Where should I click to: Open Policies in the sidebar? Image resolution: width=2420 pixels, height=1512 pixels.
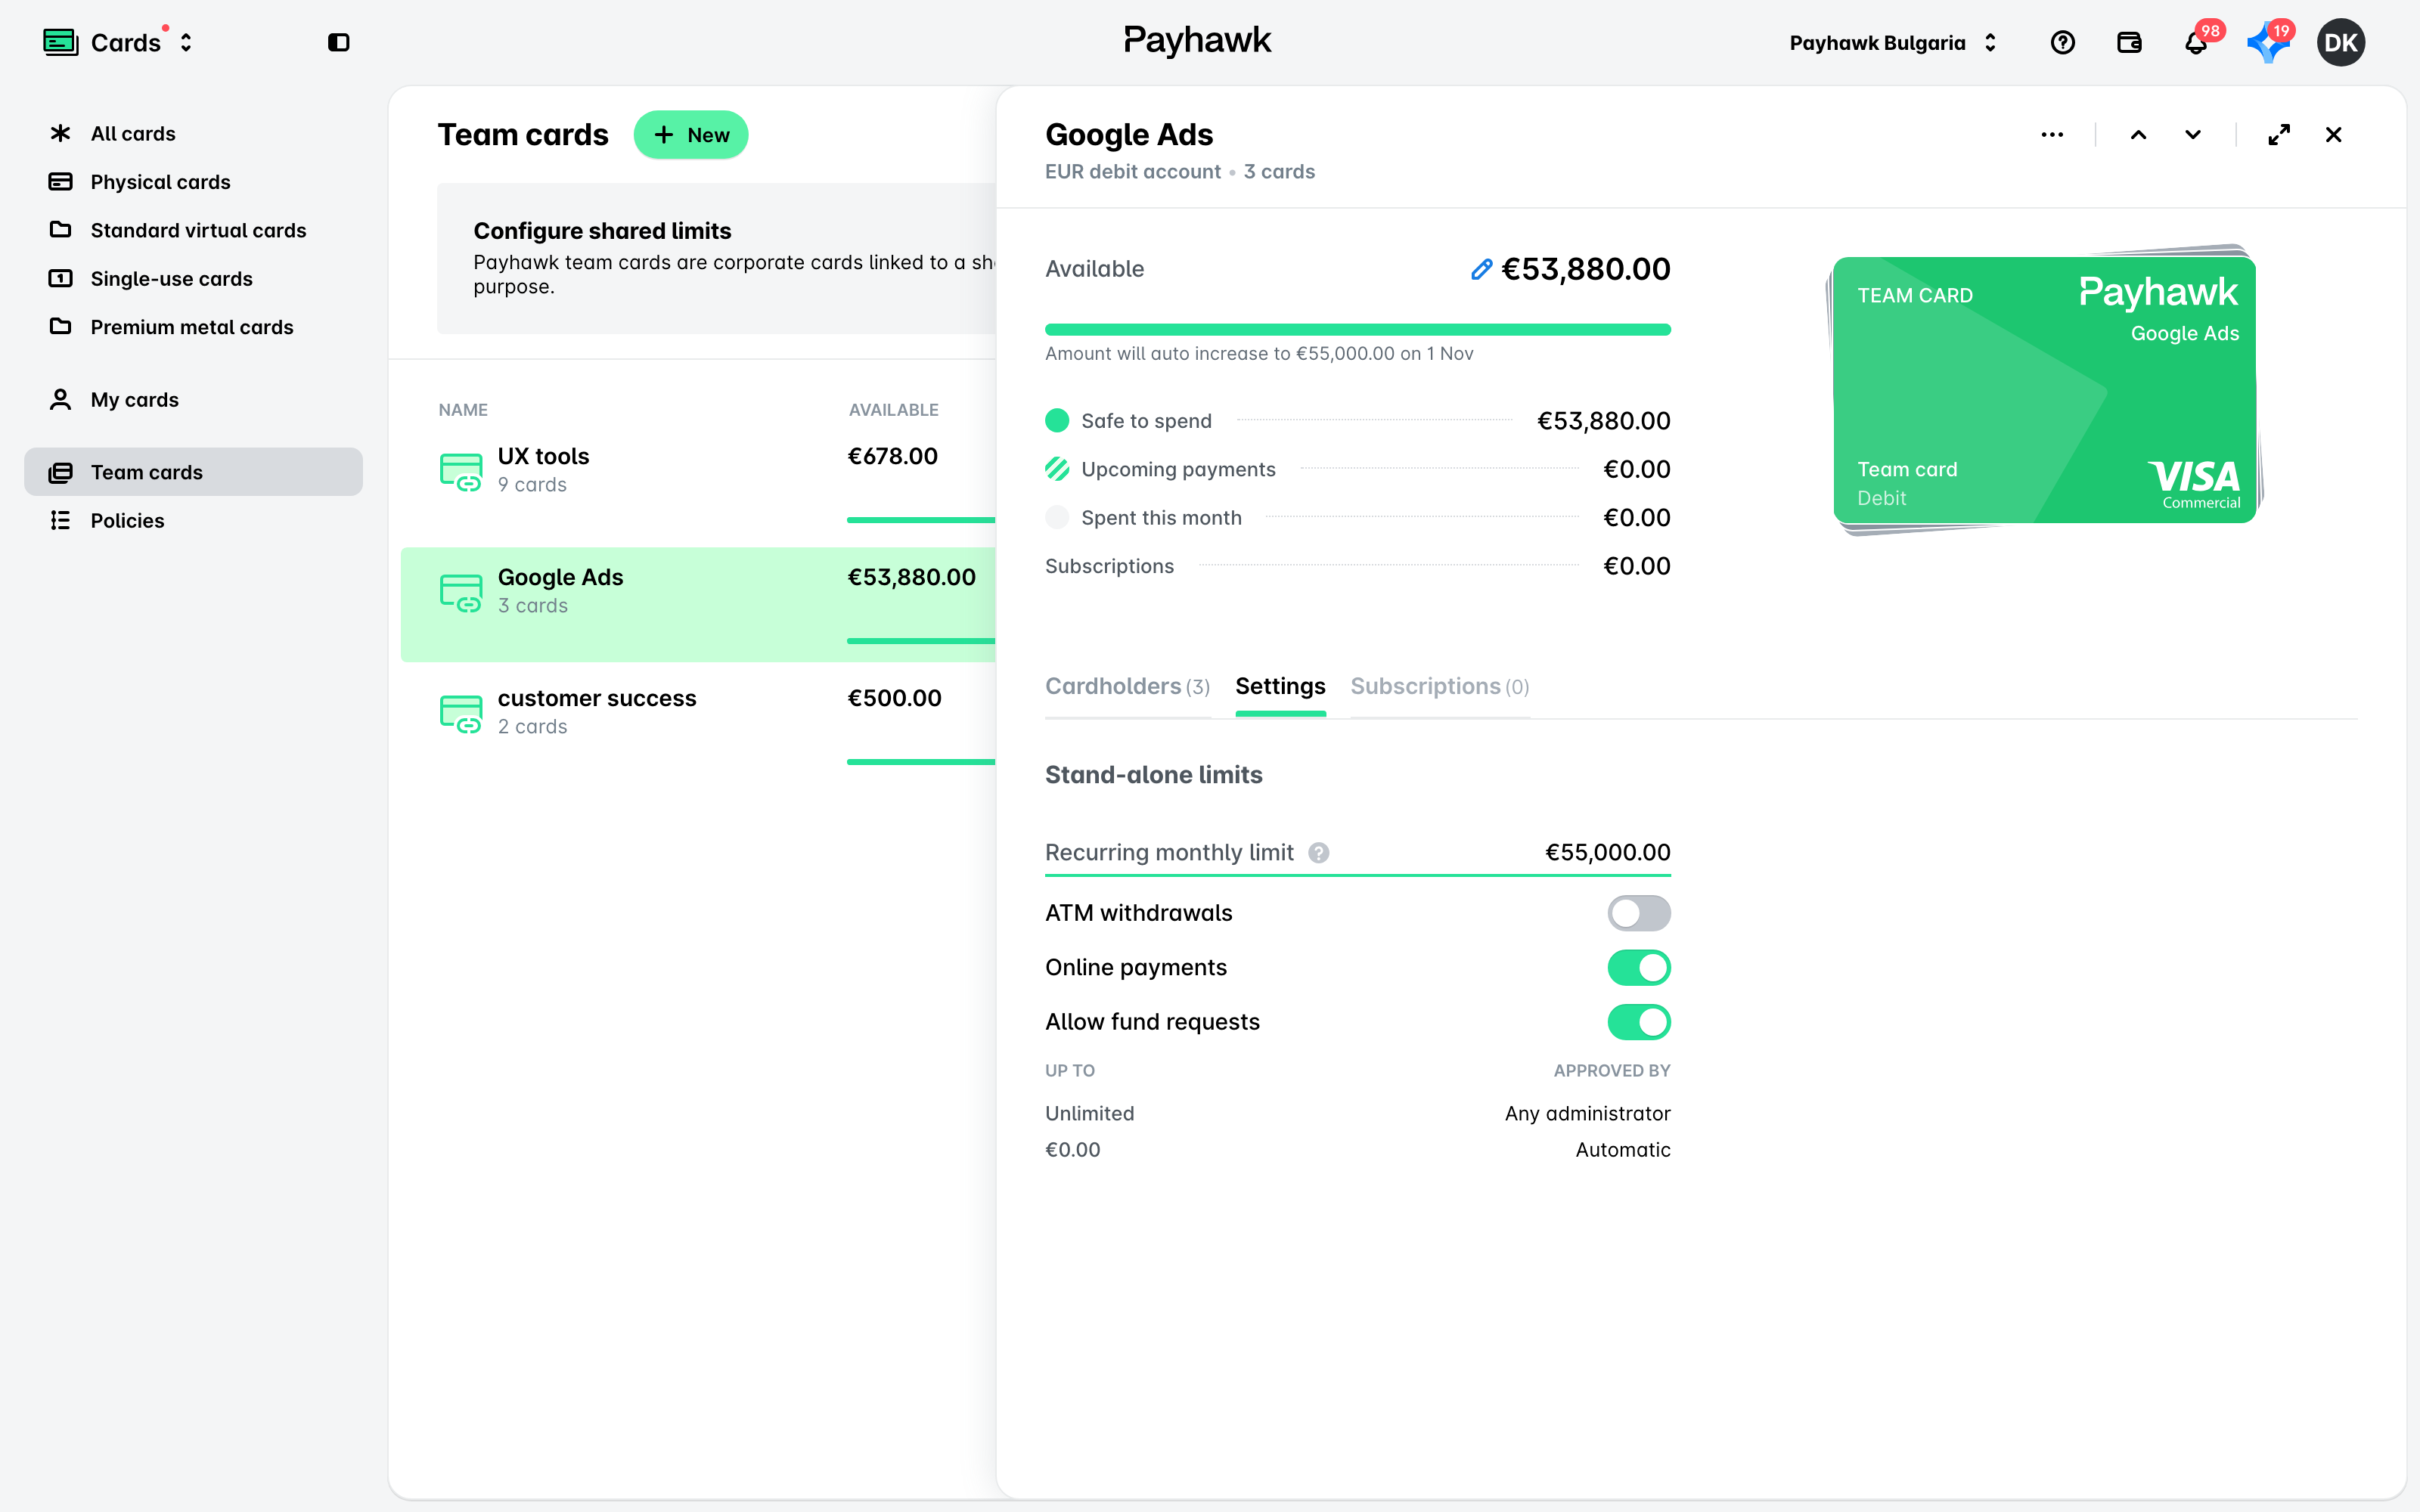click(127, 520)
